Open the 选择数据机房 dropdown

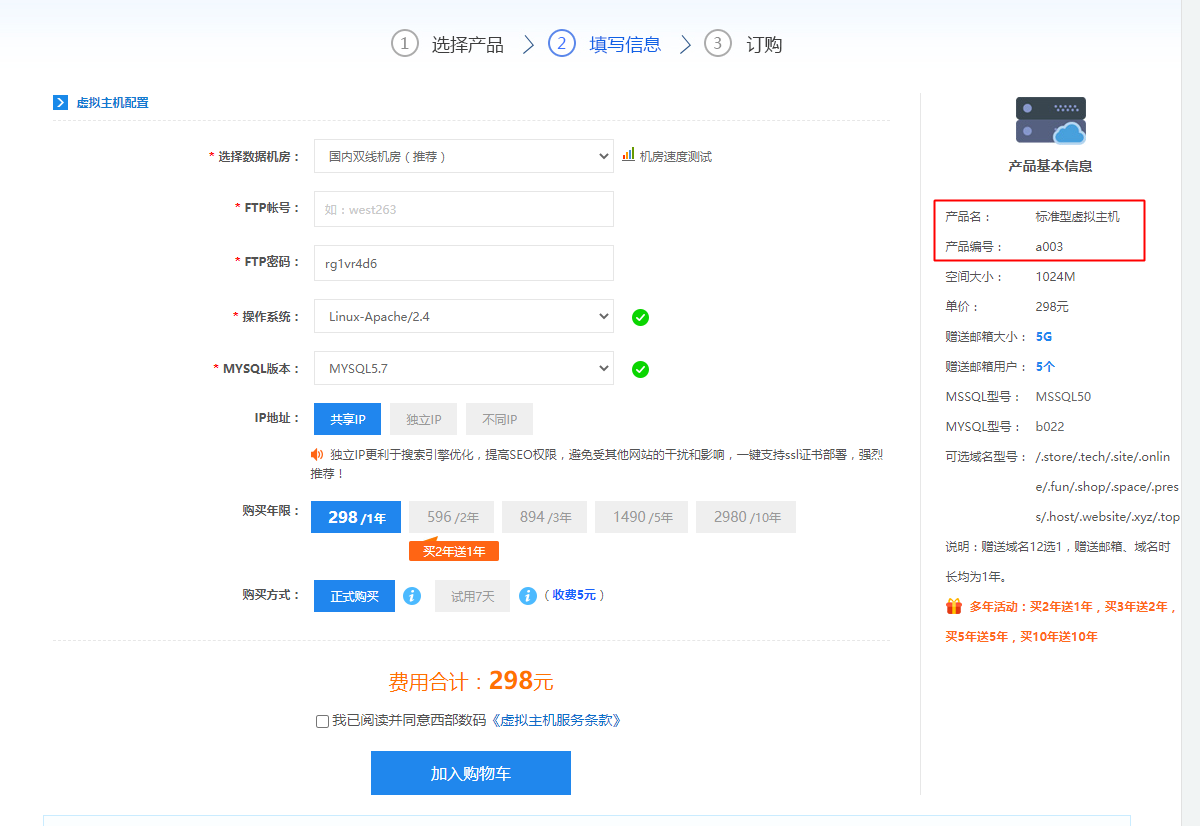[463, 156]
